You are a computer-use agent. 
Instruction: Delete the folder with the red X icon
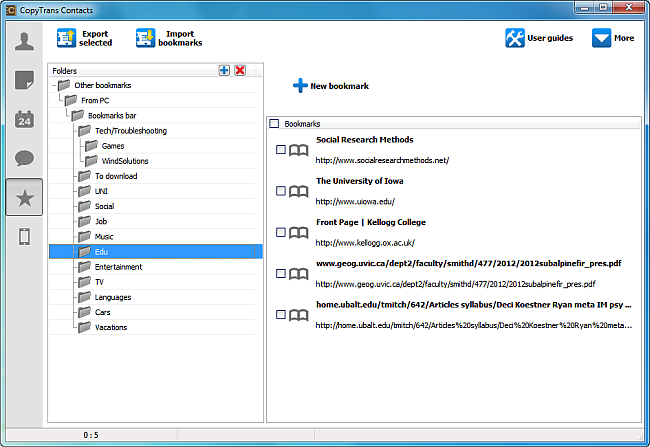pyautogui.click(x=240, y=70)
